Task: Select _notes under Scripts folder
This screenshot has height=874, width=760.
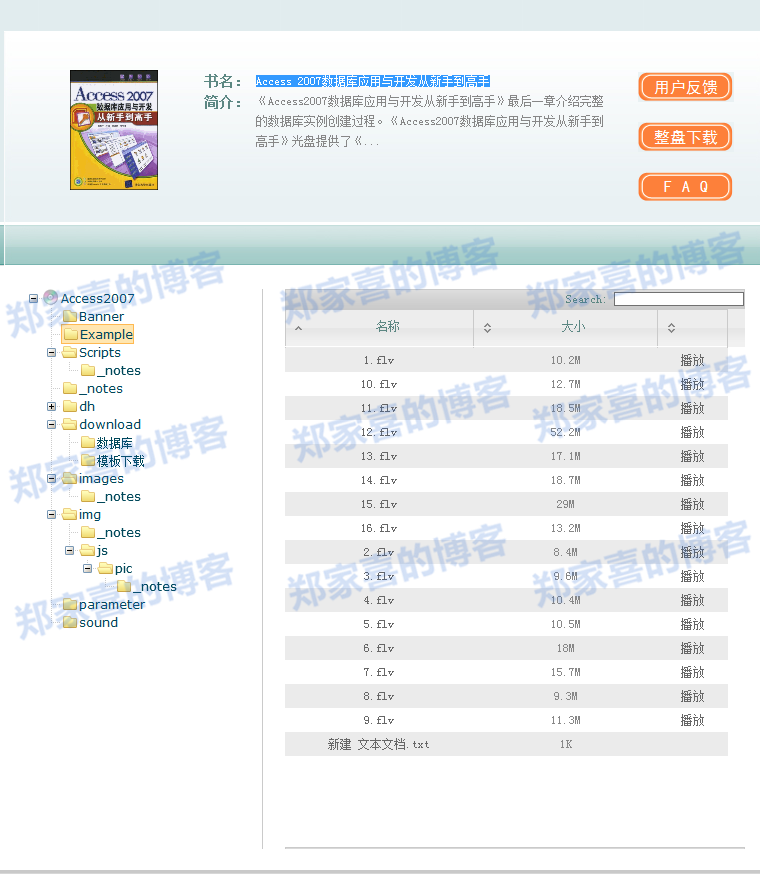Action: tap(119, 371)
